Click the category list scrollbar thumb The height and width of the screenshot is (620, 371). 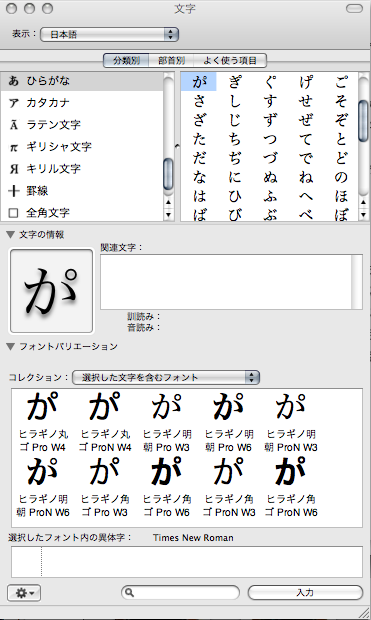click(x=168, y=173)
